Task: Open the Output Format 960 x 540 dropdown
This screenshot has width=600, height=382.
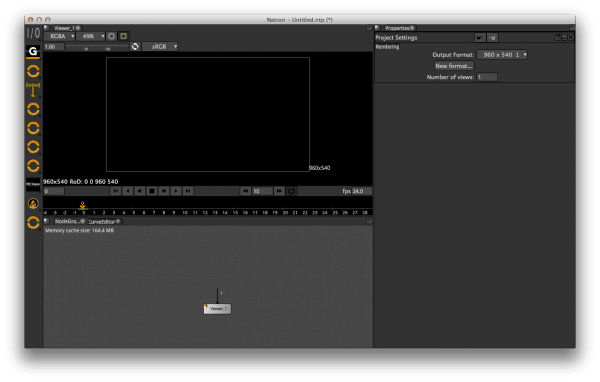Action: tap(502, 55)
